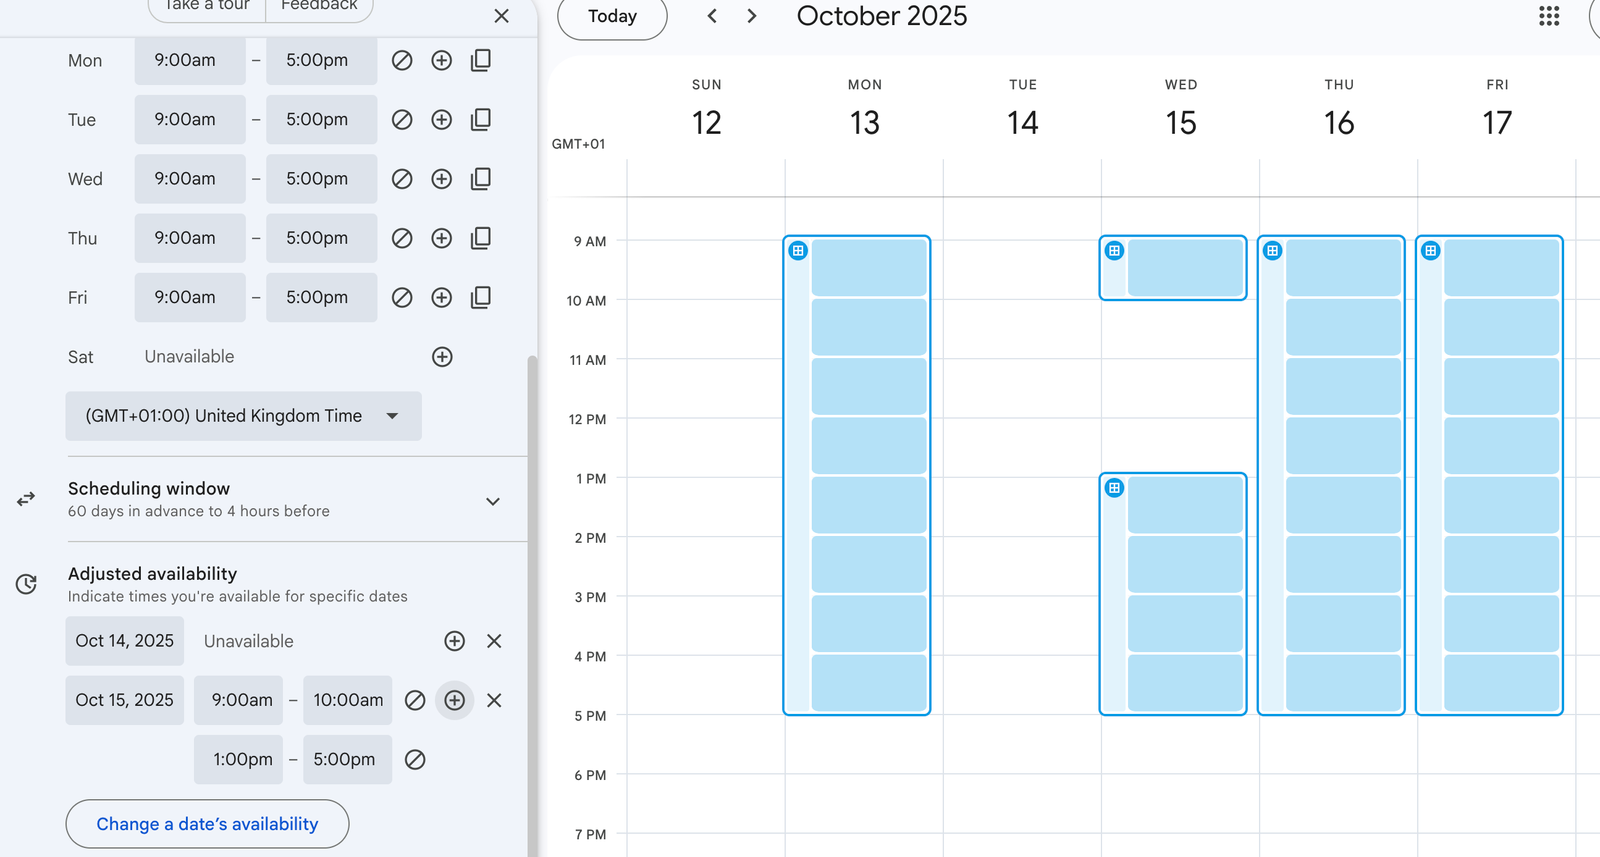Open the Google apps grid

point(1549,16)
